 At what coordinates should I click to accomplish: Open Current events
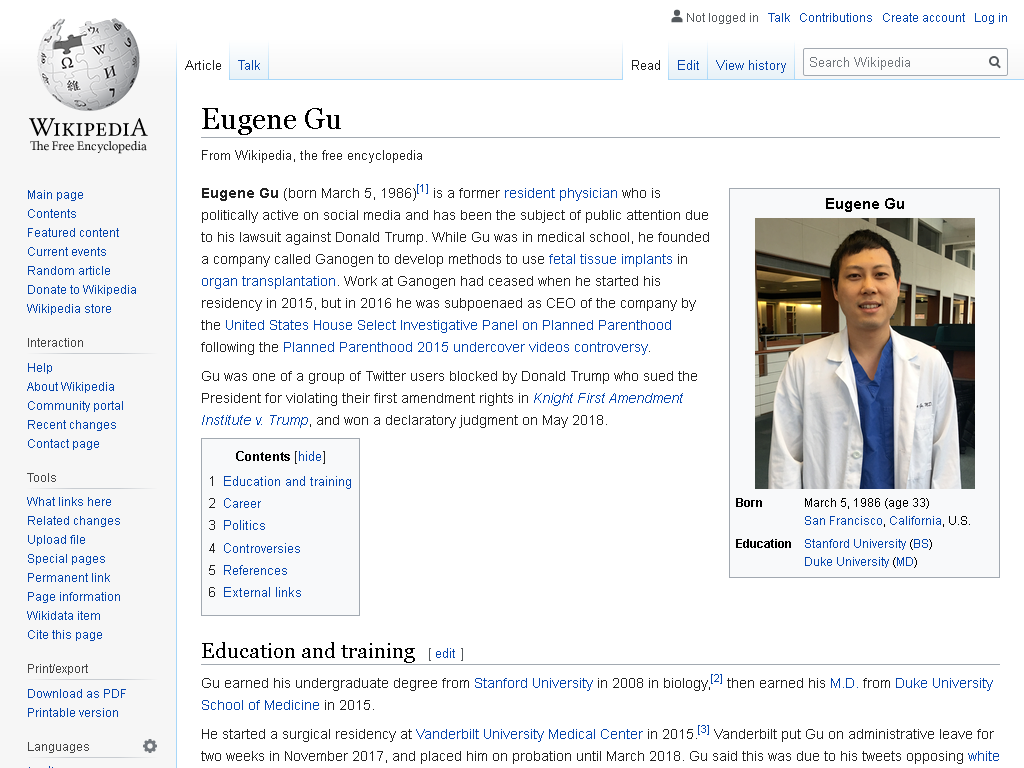67,251
